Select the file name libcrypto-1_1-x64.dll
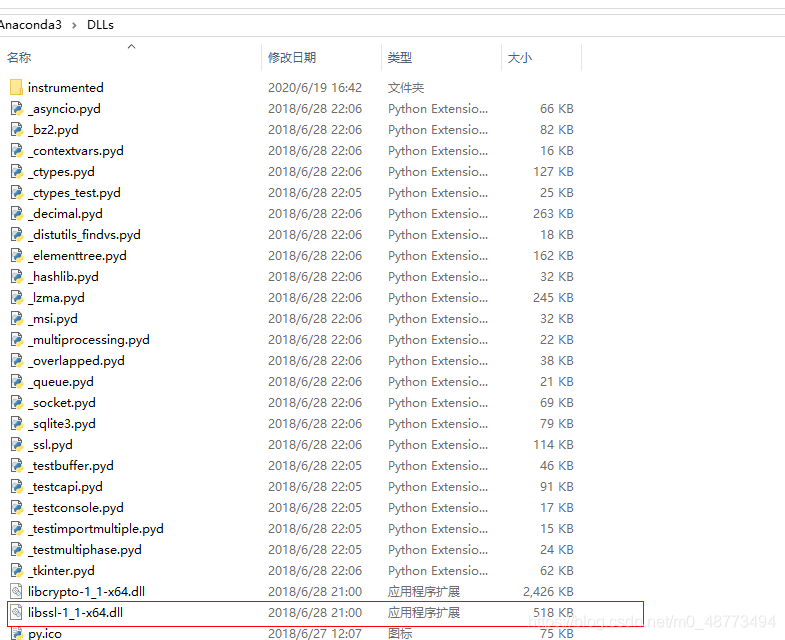 [x=87, y=592]
